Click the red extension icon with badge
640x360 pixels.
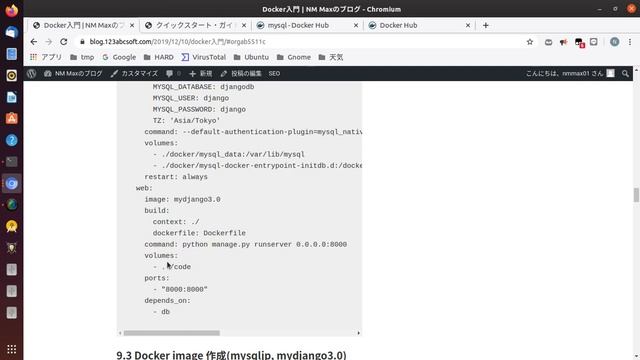click(579, 42)
